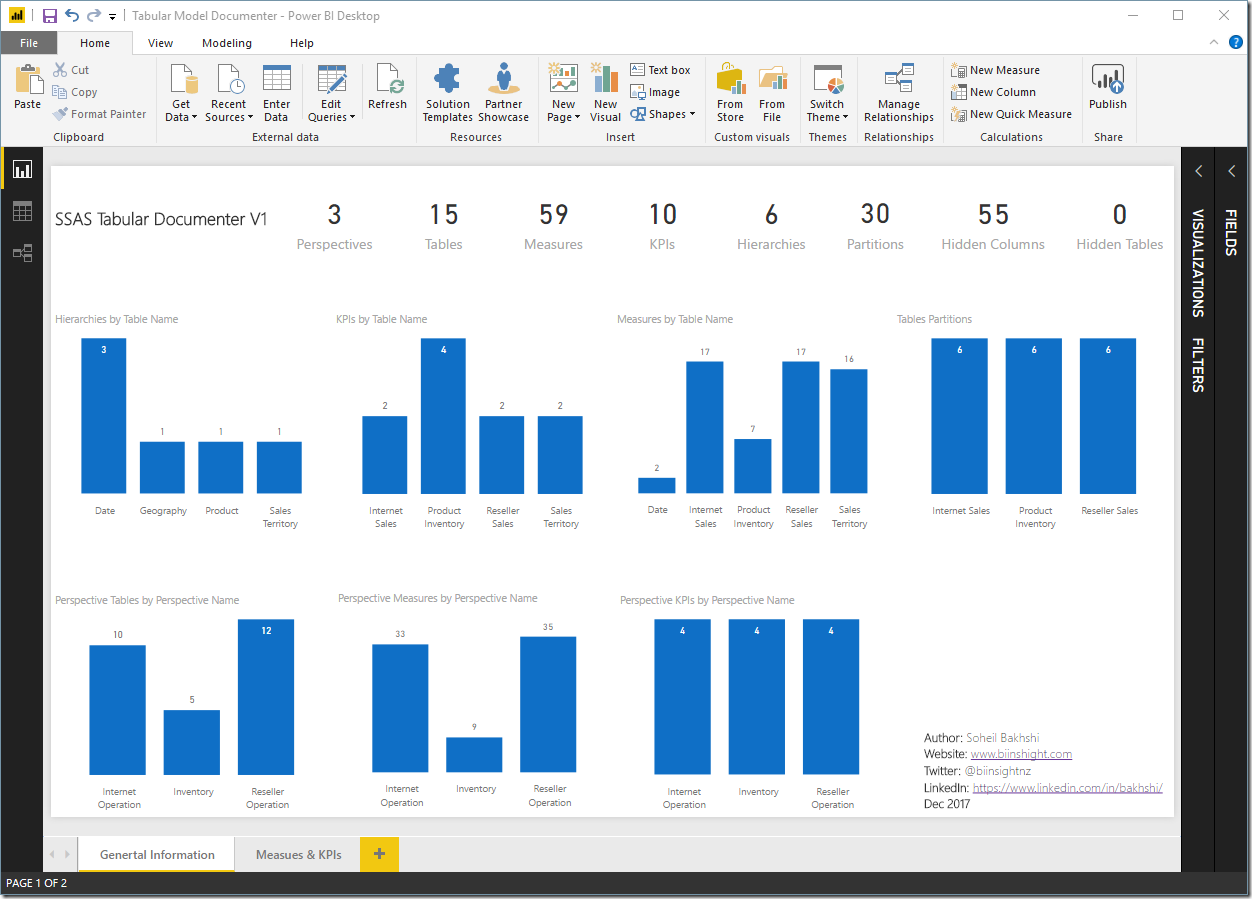Screen dimensions: 1252x899
Task: Switch to Data view in left sidebar
Action: (x=21, y=211)
